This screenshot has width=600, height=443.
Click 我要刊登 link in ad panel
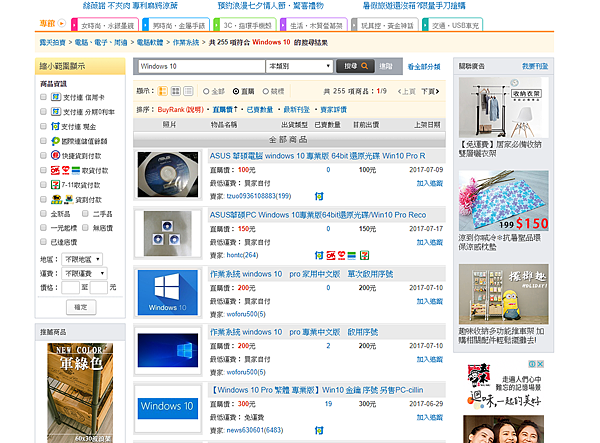click(535, 66)
